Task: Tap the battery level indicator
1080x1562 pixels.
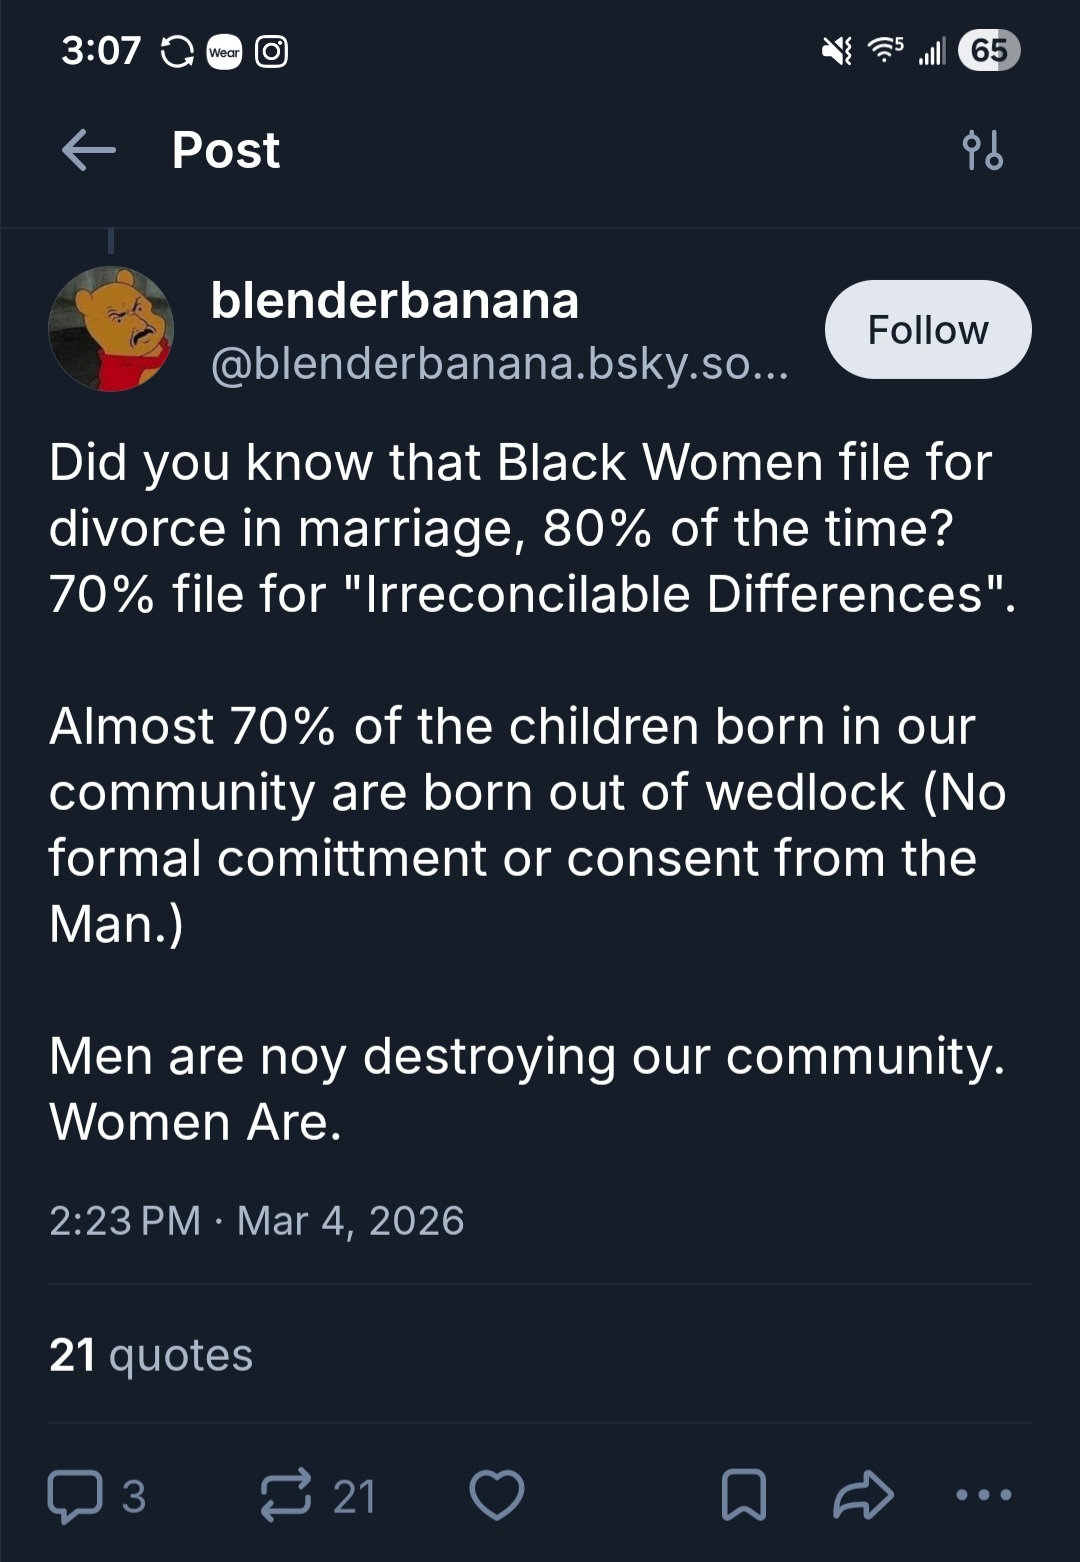Action: (988, 50)
